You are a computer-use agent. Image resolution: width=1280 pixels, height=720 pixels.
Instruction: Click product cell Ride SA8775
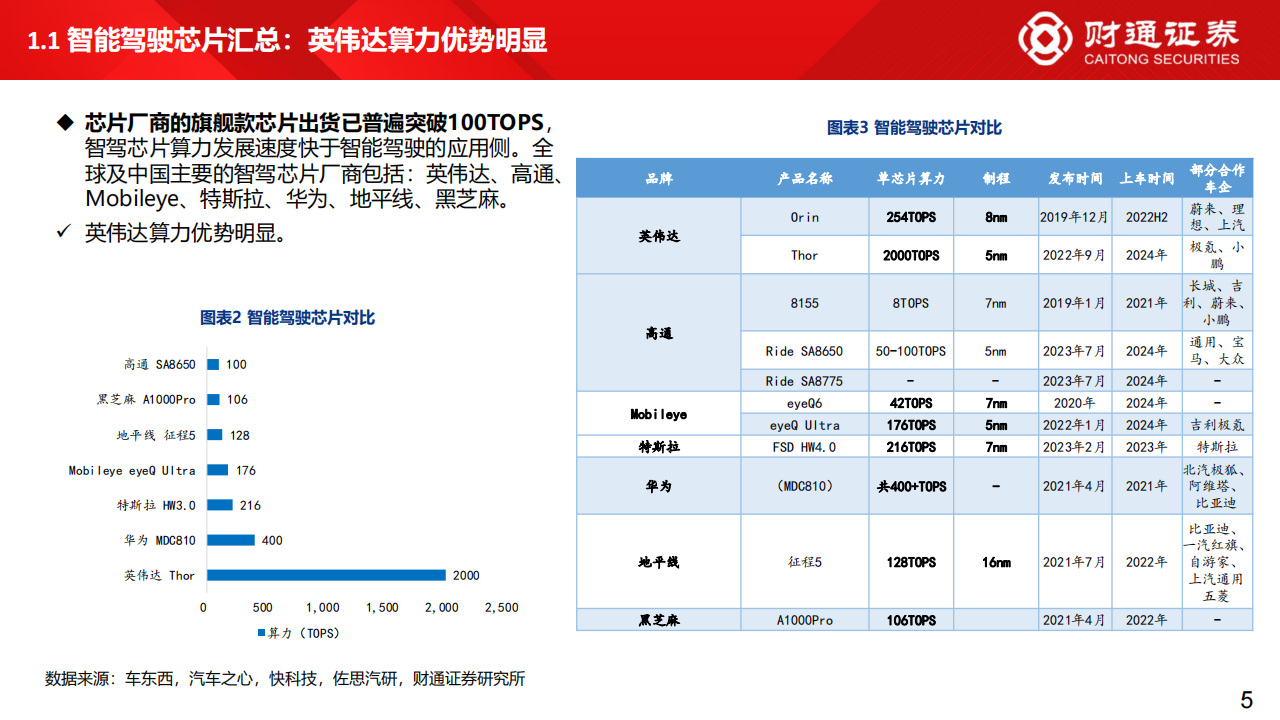(805, 381)
